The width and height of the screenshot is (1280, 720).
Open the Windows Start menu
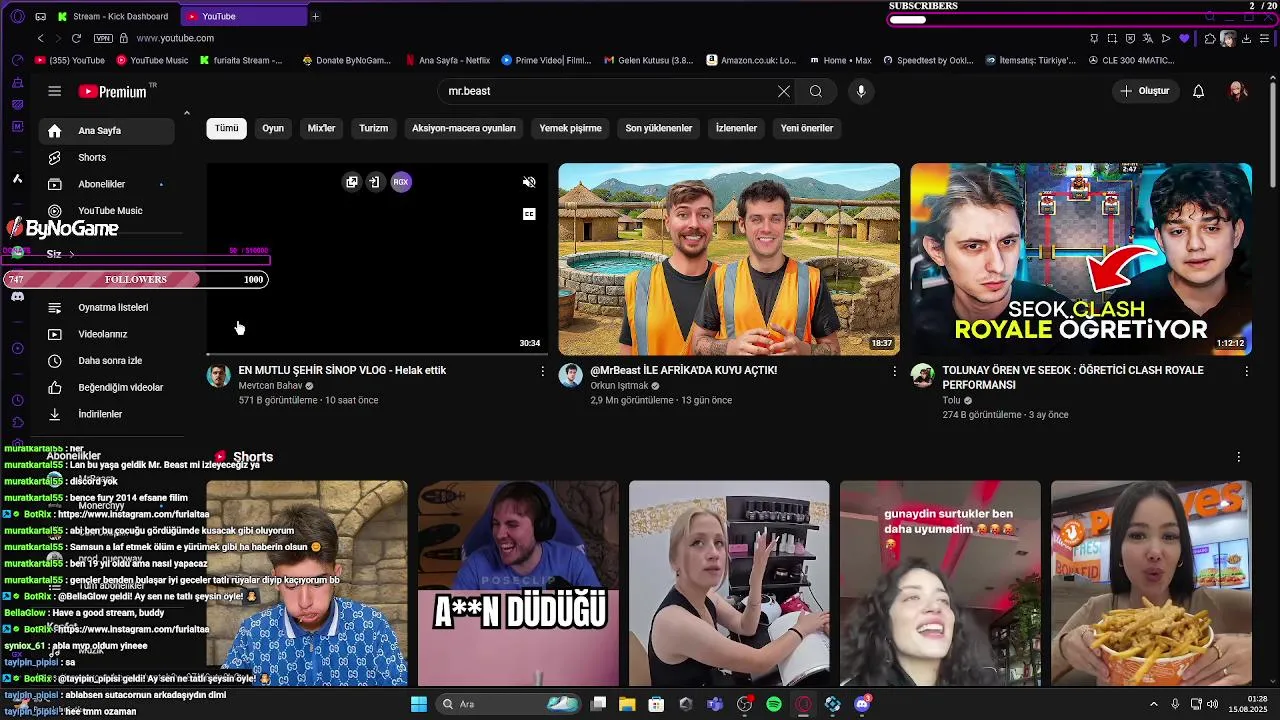419,704
